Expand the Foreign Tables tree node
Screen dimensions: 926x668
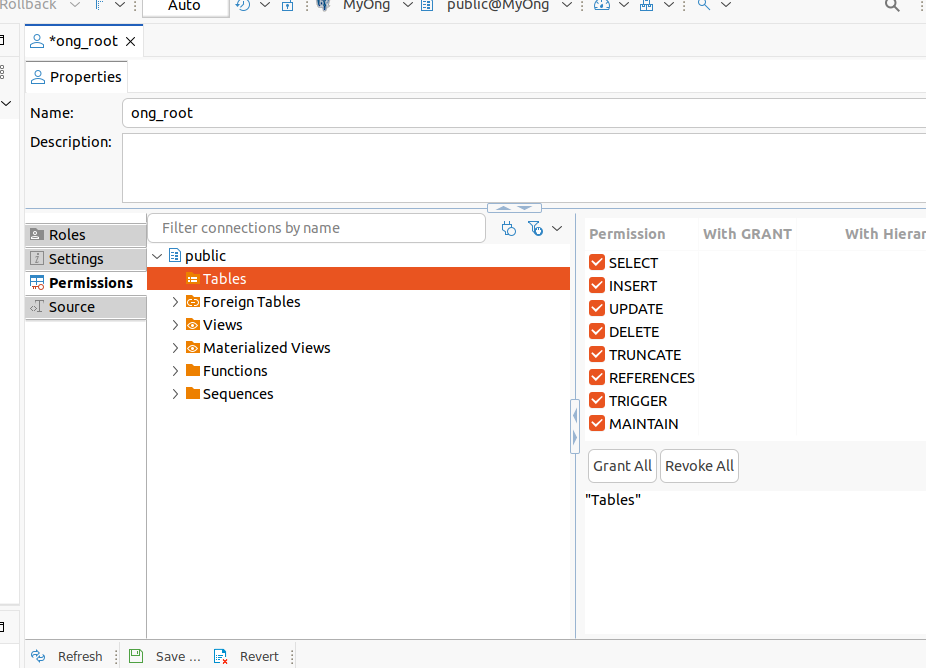coord(176,301)
